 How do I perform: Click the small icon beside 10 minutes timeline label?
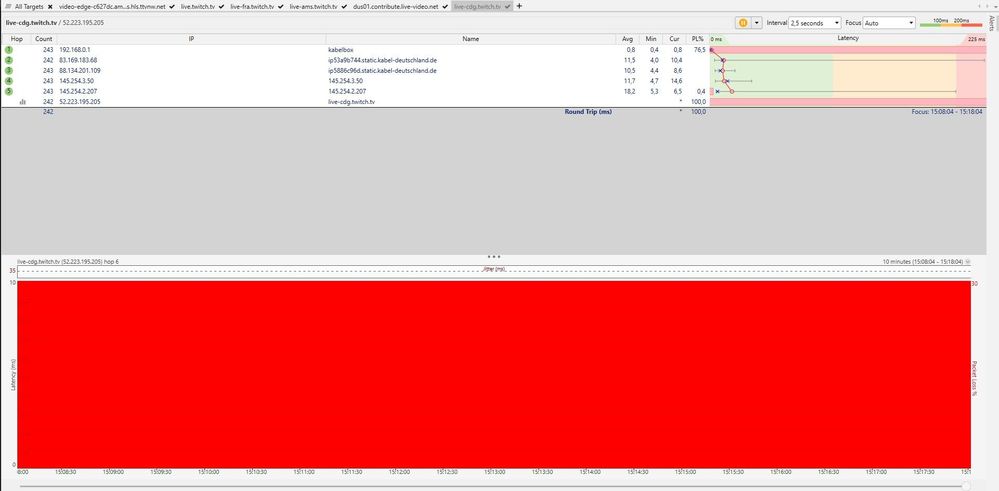click(x=968, y=262)
